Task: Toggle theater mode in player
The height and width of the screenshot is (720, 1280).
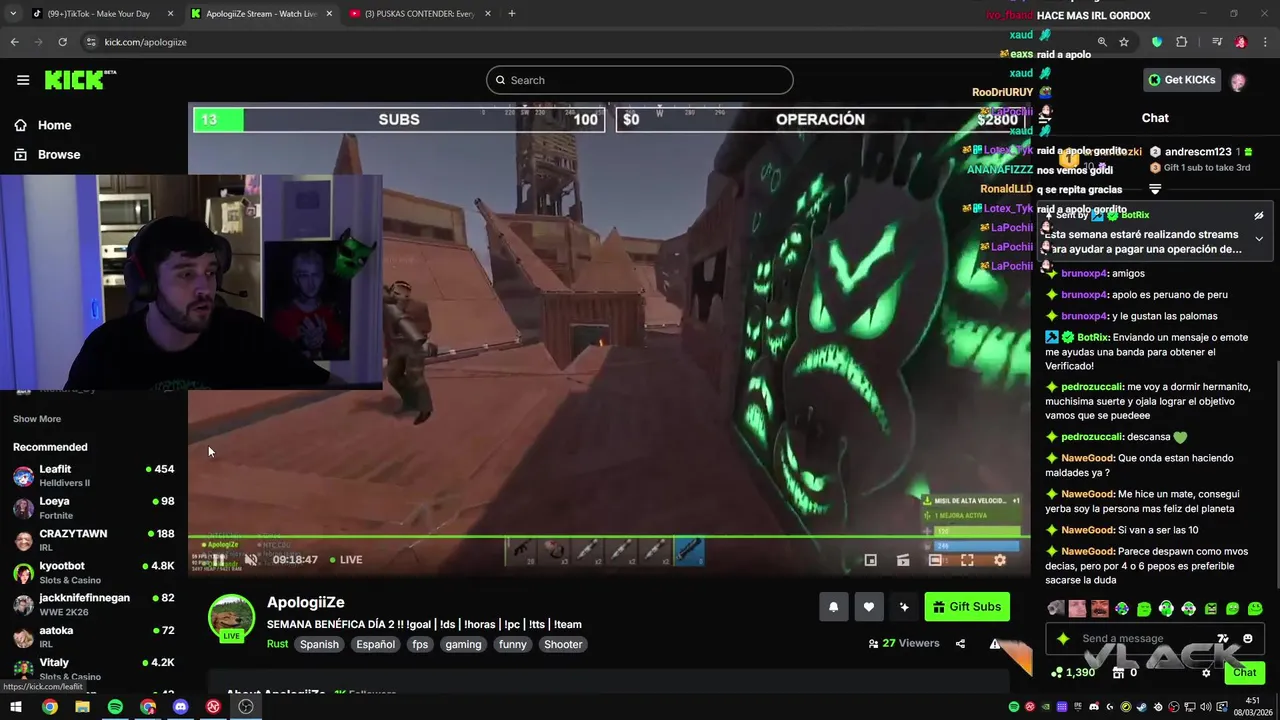Action: (x=935, y=560)
